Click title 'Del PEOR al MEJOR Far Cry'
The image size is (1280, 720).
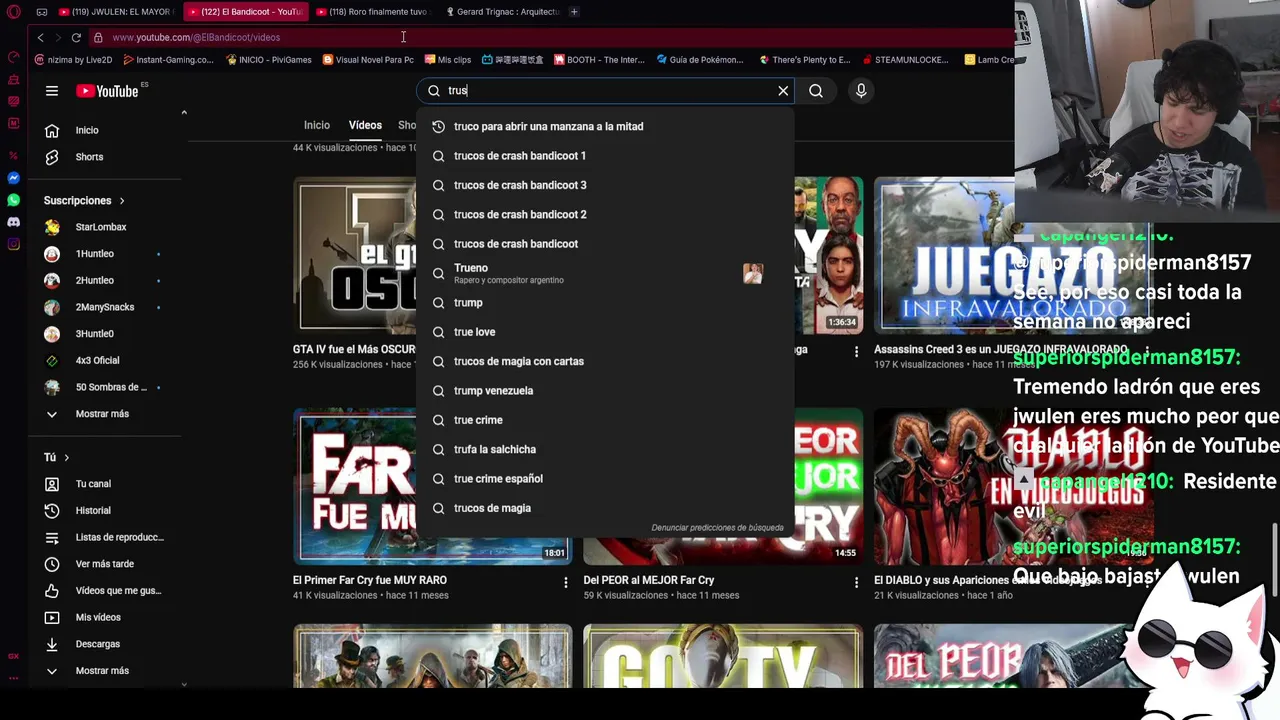[649, 580]
